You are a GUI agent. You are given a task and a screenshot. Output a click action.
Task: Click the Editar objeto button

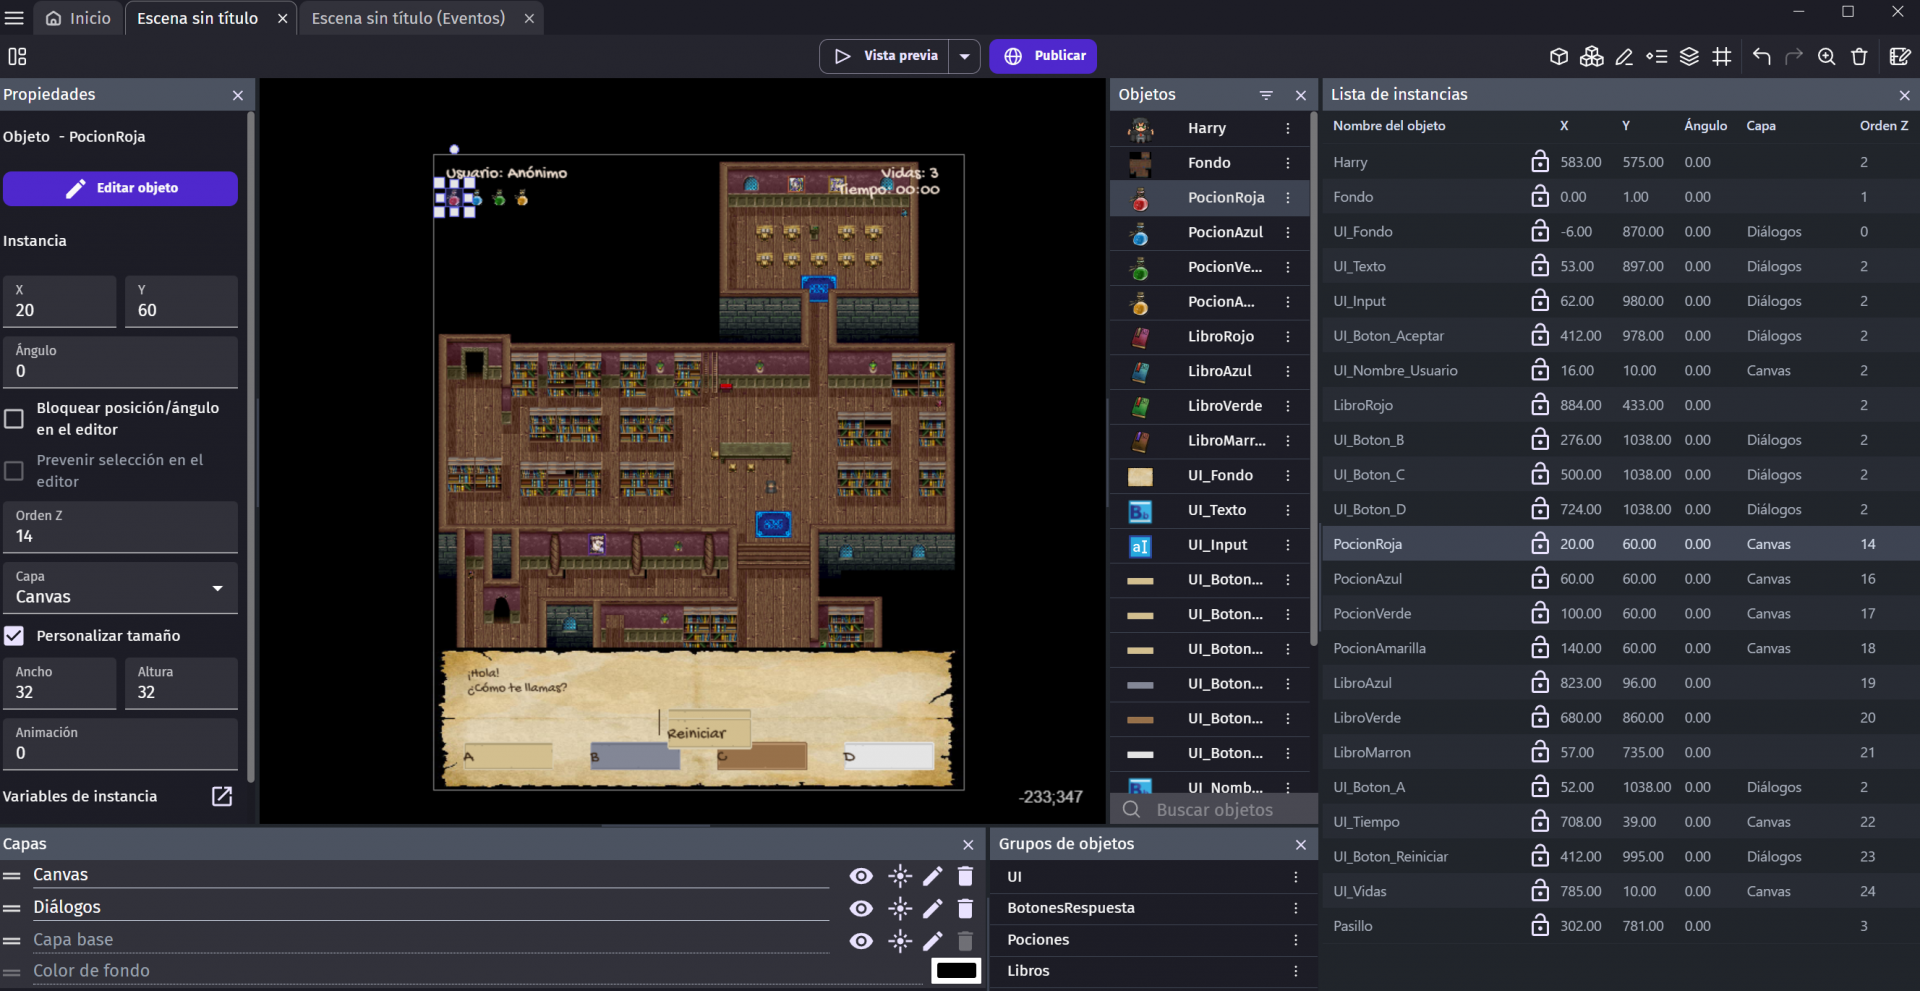click(120, 188)
